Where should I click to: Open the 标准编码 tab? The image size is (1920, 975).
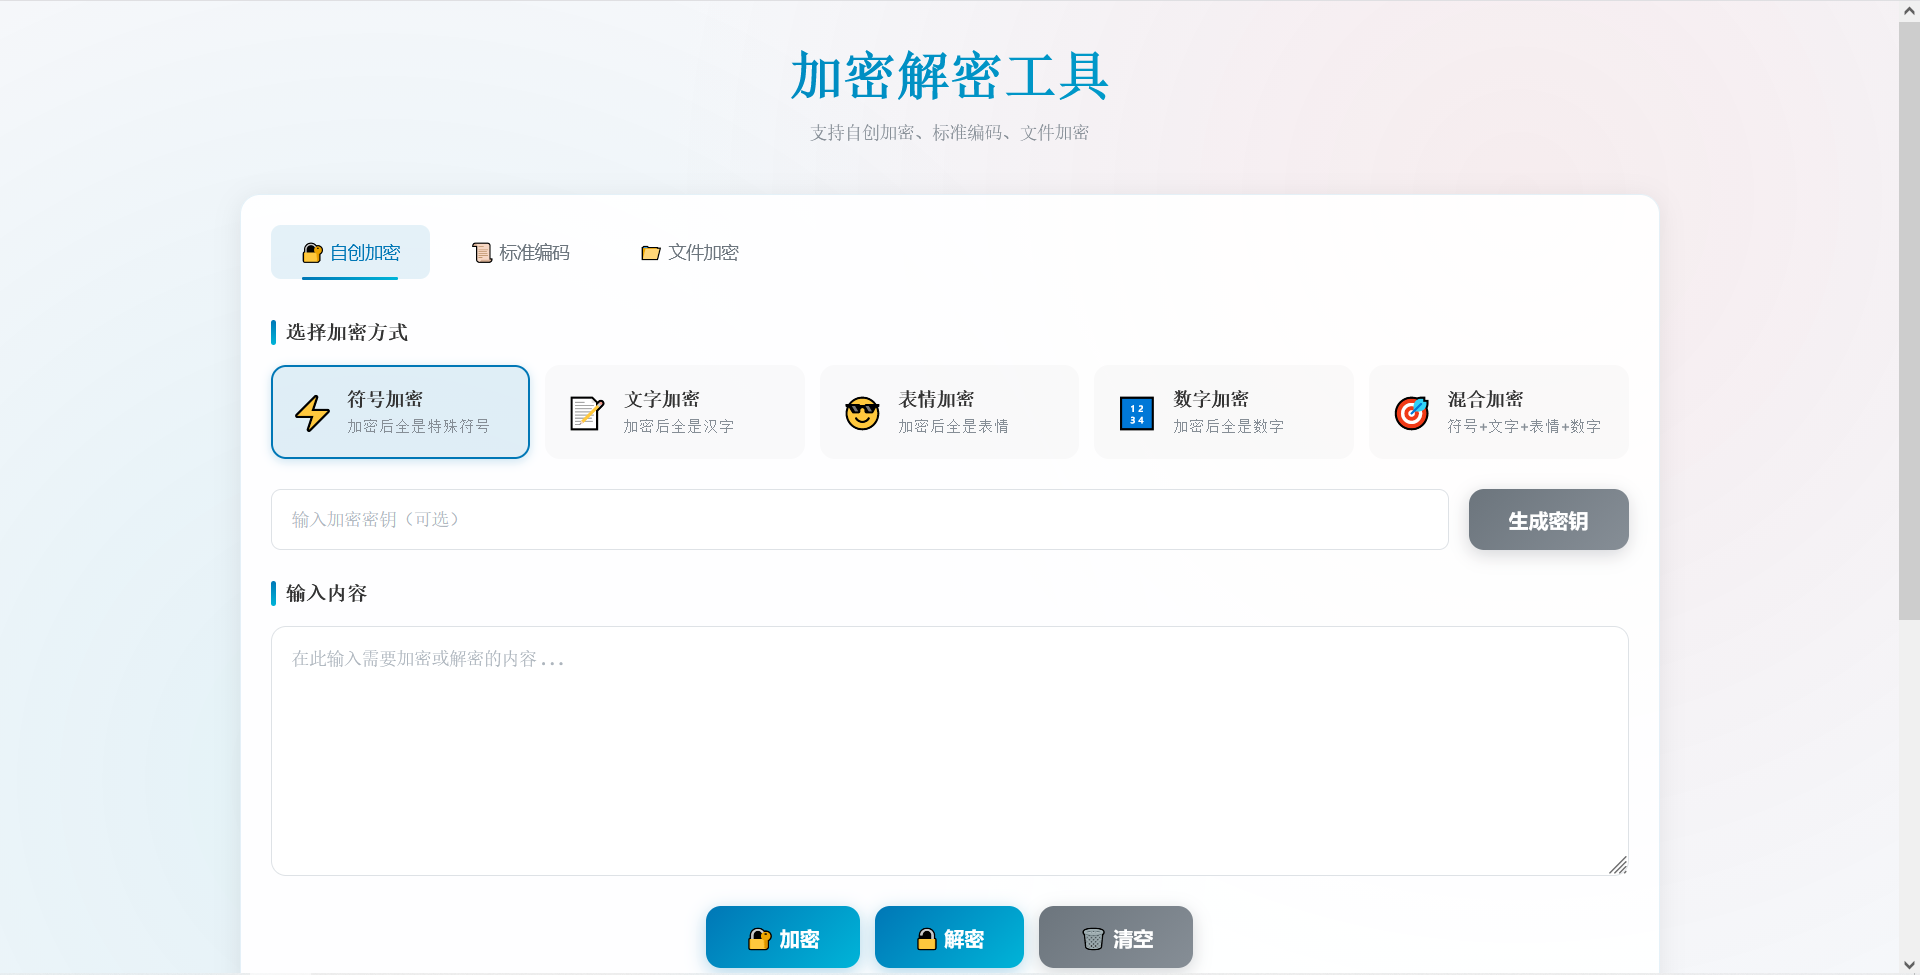(520, 252)
